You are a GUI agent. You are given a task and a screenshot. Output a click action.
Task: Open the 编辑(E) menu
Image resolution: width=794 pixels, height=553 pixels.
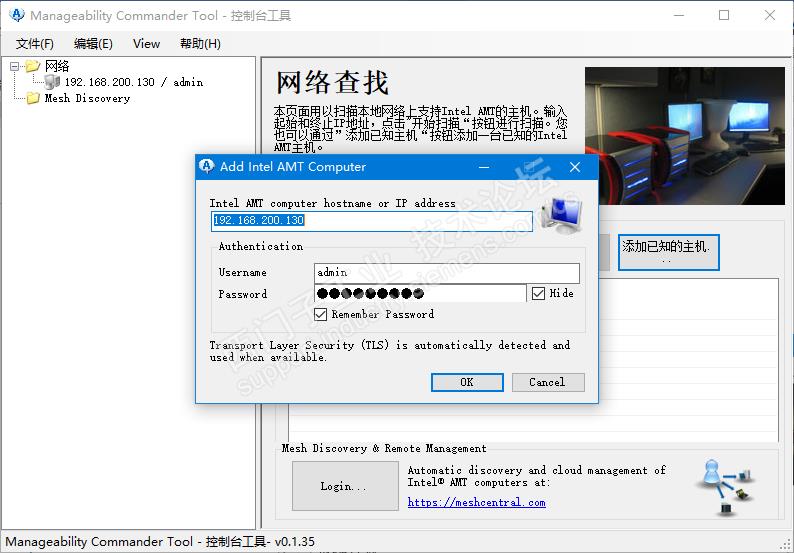point(93,44)
